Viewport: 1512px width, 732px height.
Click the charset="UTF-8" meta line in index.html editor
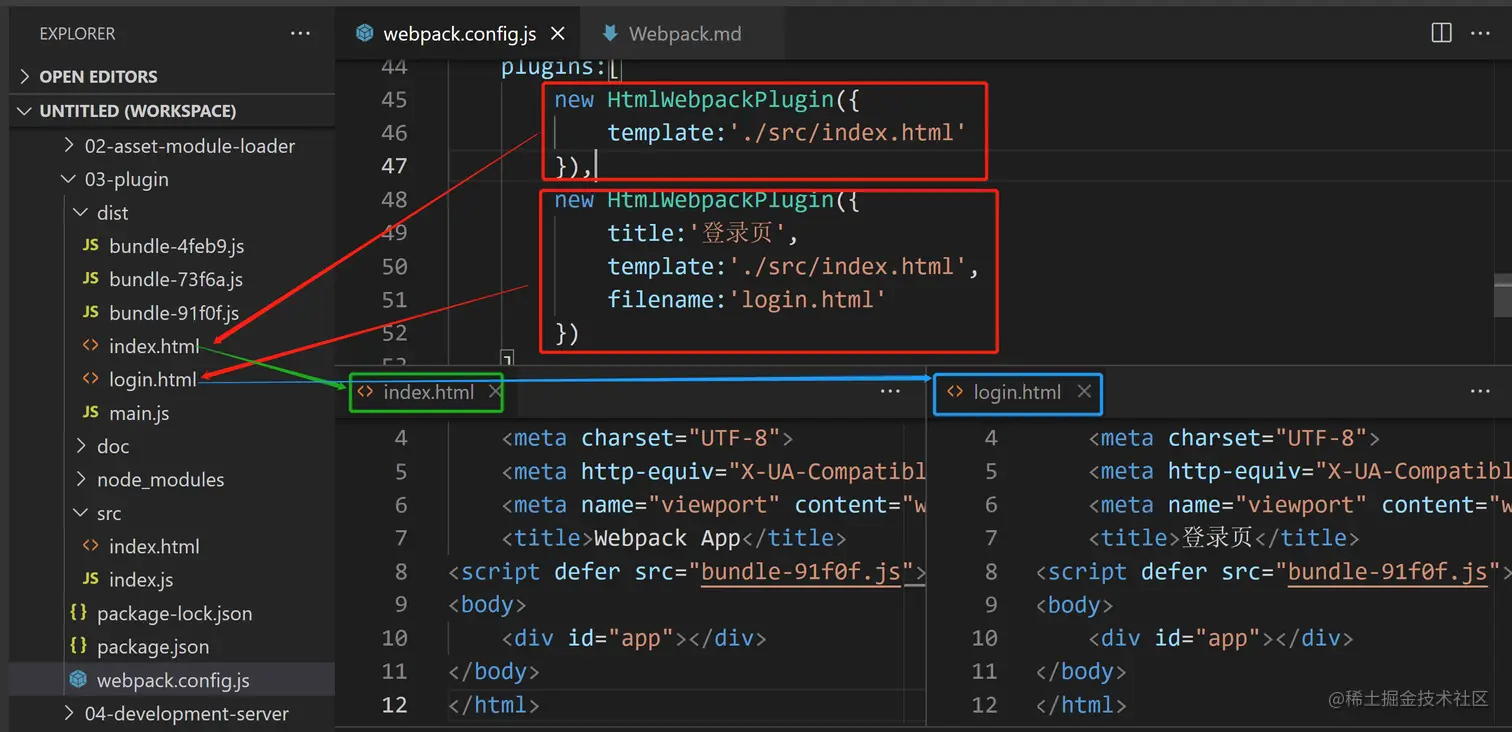[647, 438]
